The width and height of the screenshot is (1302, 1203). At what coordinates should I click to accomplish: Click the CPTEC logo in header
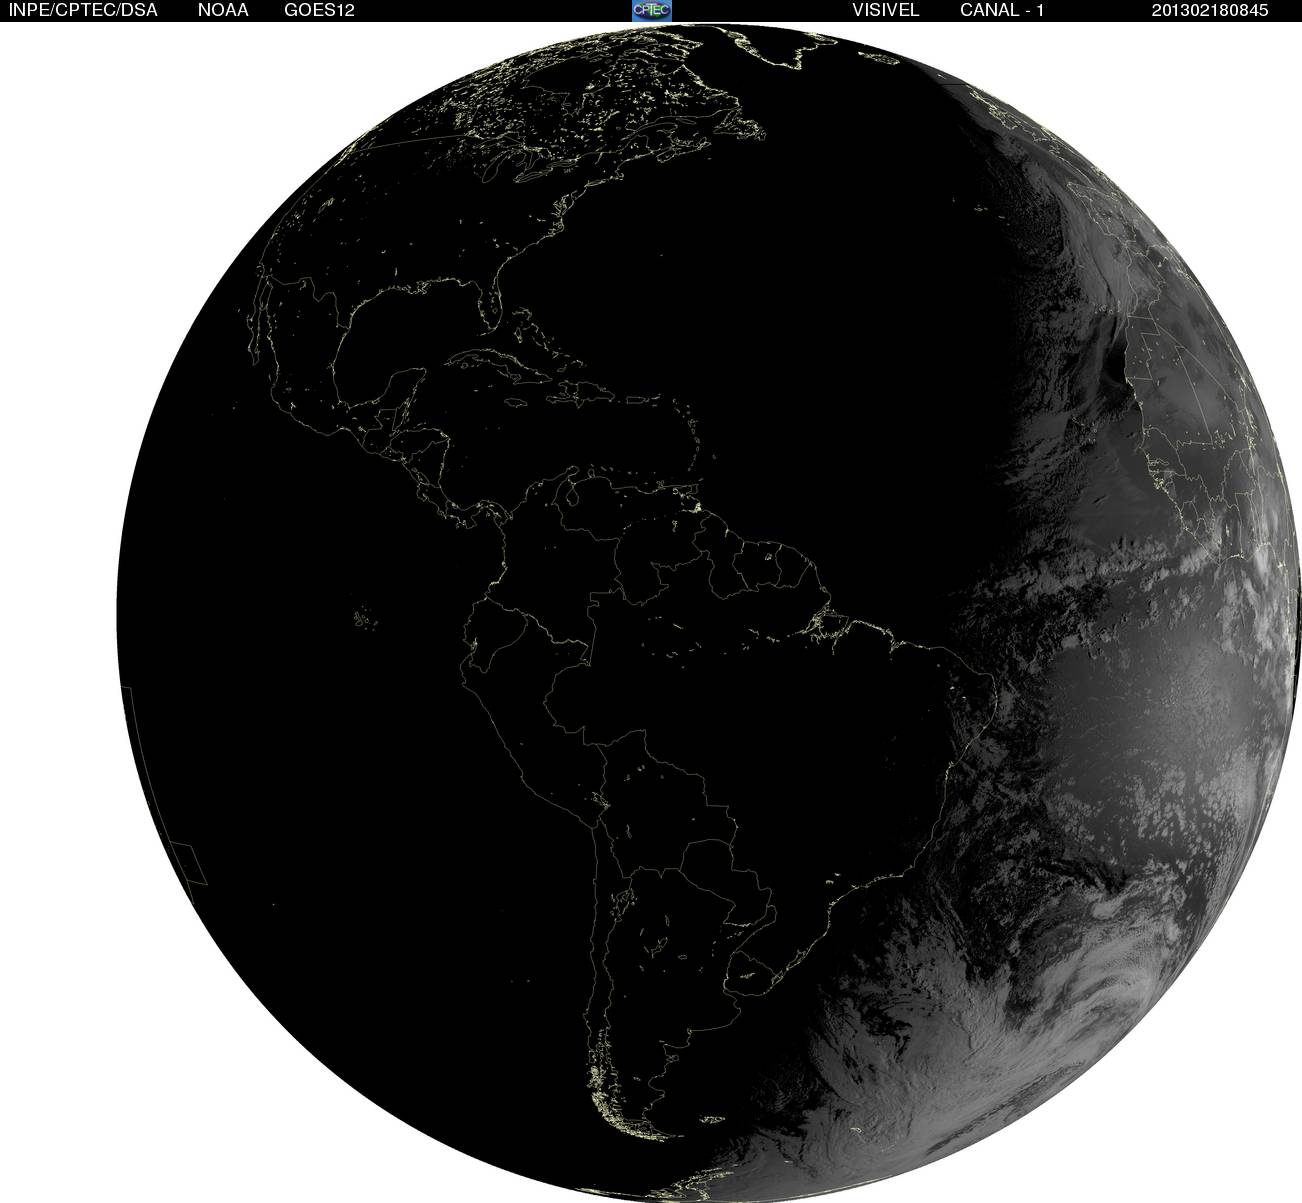pos(651,10)
